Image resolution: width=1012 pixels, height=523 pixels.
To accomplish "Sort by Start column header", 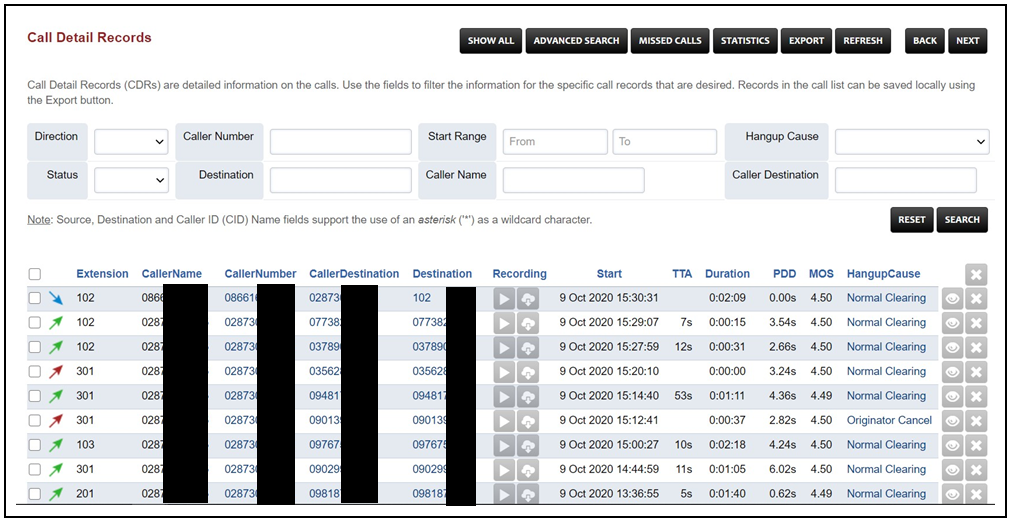I will click(x=609, y=274).
